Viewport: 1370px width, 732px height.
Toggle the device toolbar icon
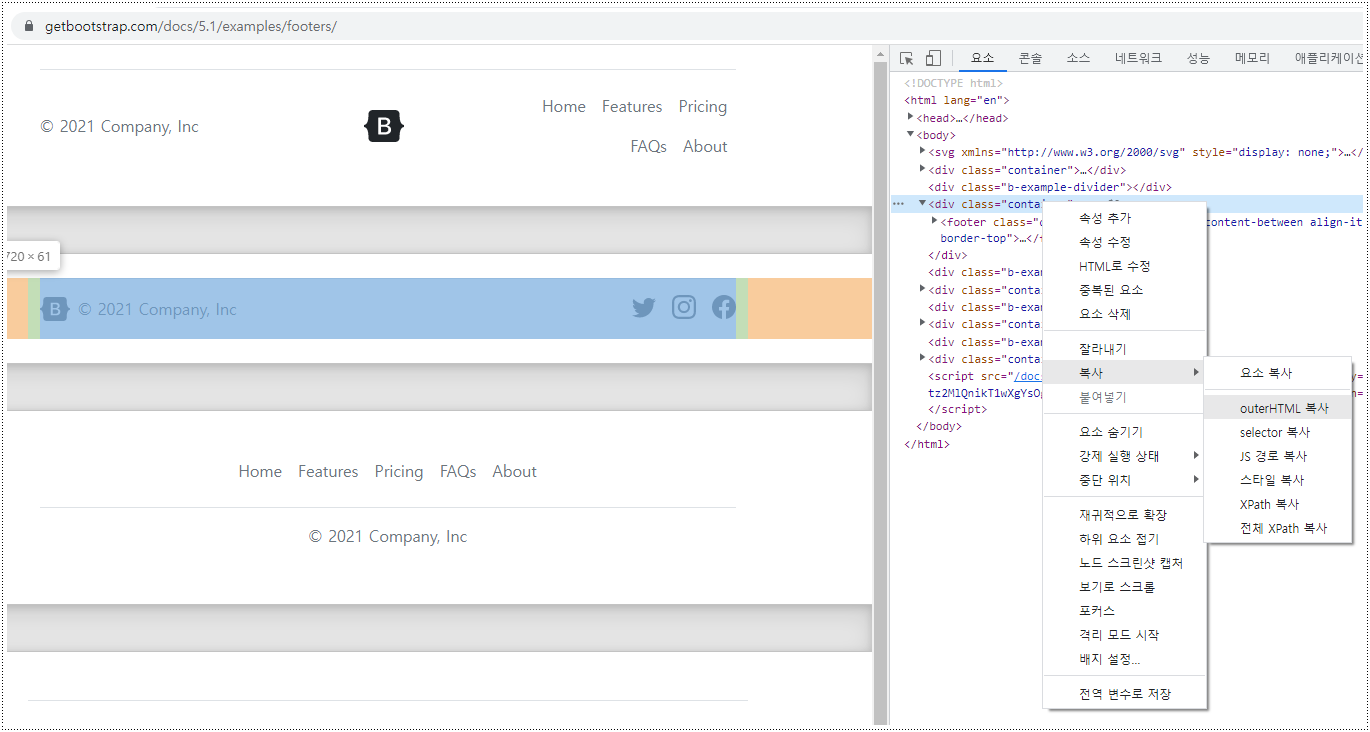(933, 58)
